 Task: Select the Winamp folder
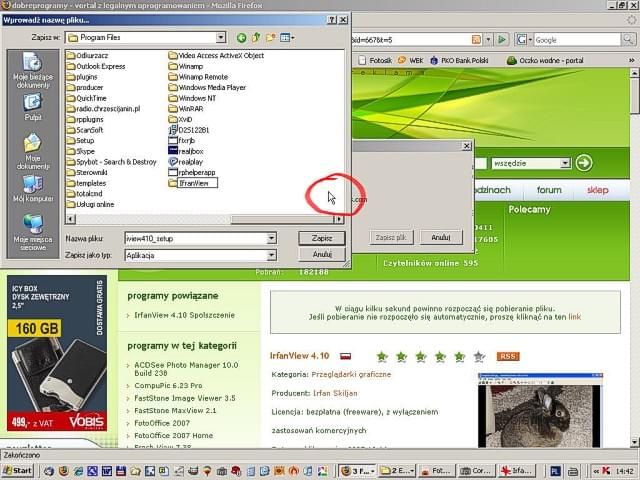(186, 66)
